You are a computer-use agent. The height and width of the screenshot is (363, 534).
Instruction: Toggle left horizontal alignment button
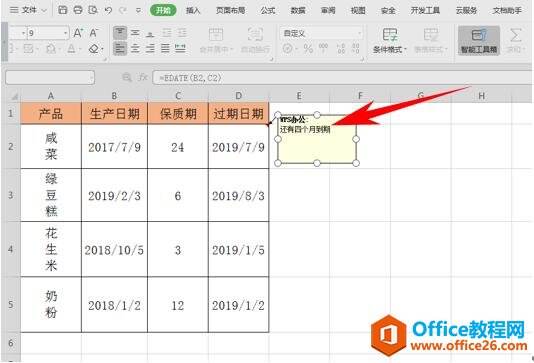(120, 48)
